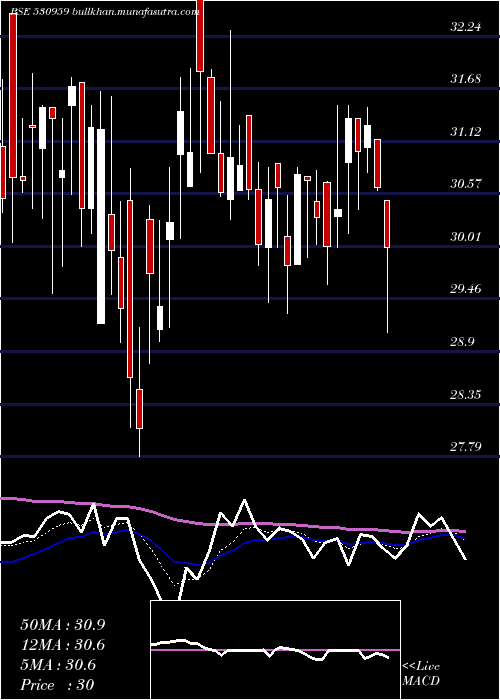Screen dimensions: 500x700
Task: Select the 5MA : 30.6 indicator text
Action: [x=58, y=665]
